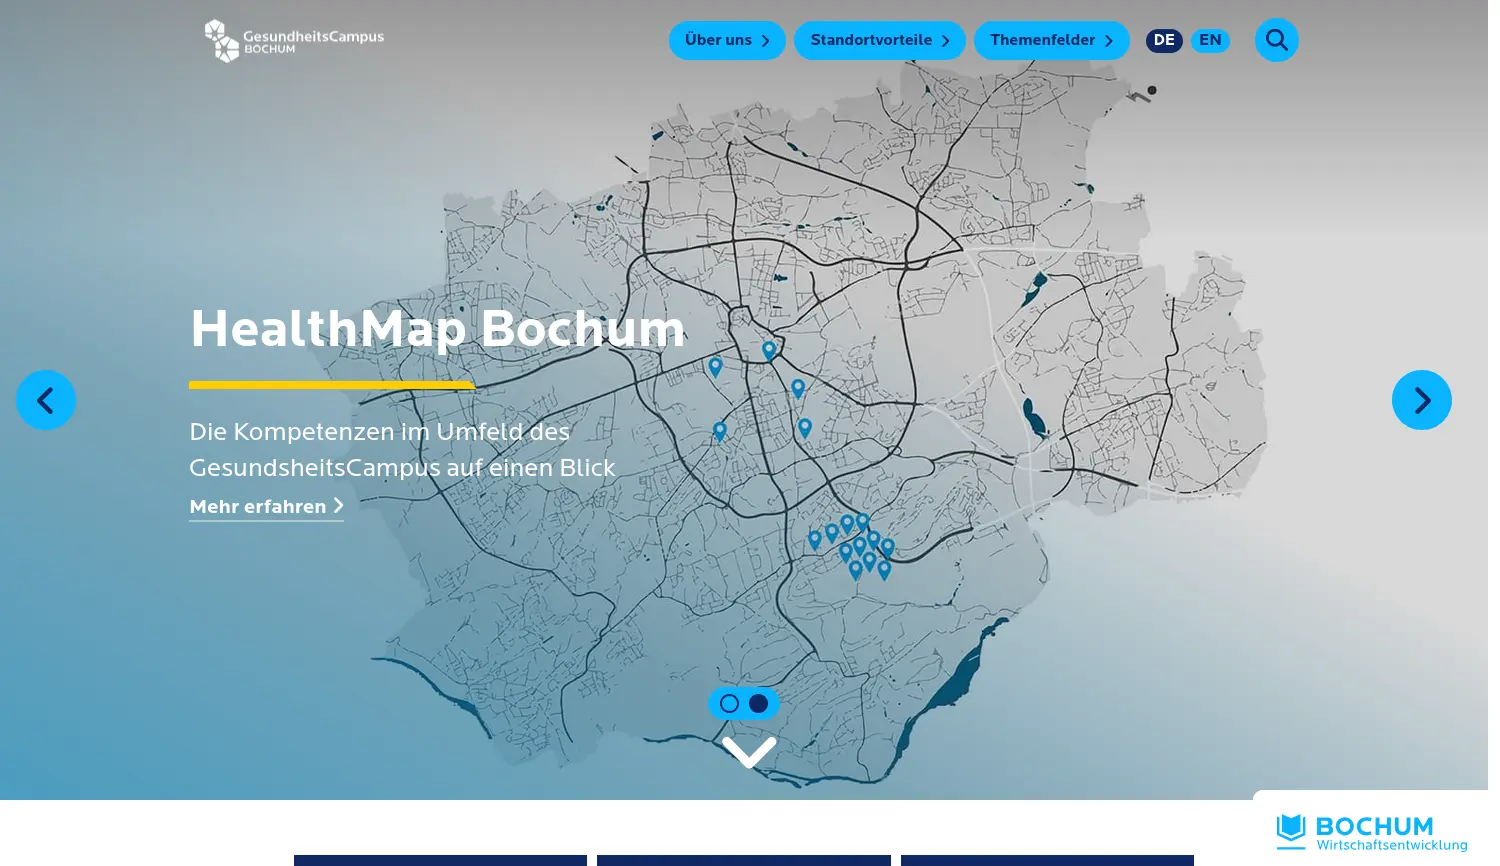Go to previous slide arrow
This screenshot has height=866, width=1500.
[46, 400]
